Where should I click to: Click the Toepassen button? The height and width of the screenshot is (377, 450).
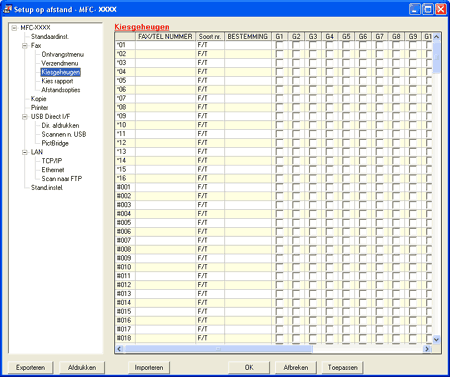tap(343, 368)
